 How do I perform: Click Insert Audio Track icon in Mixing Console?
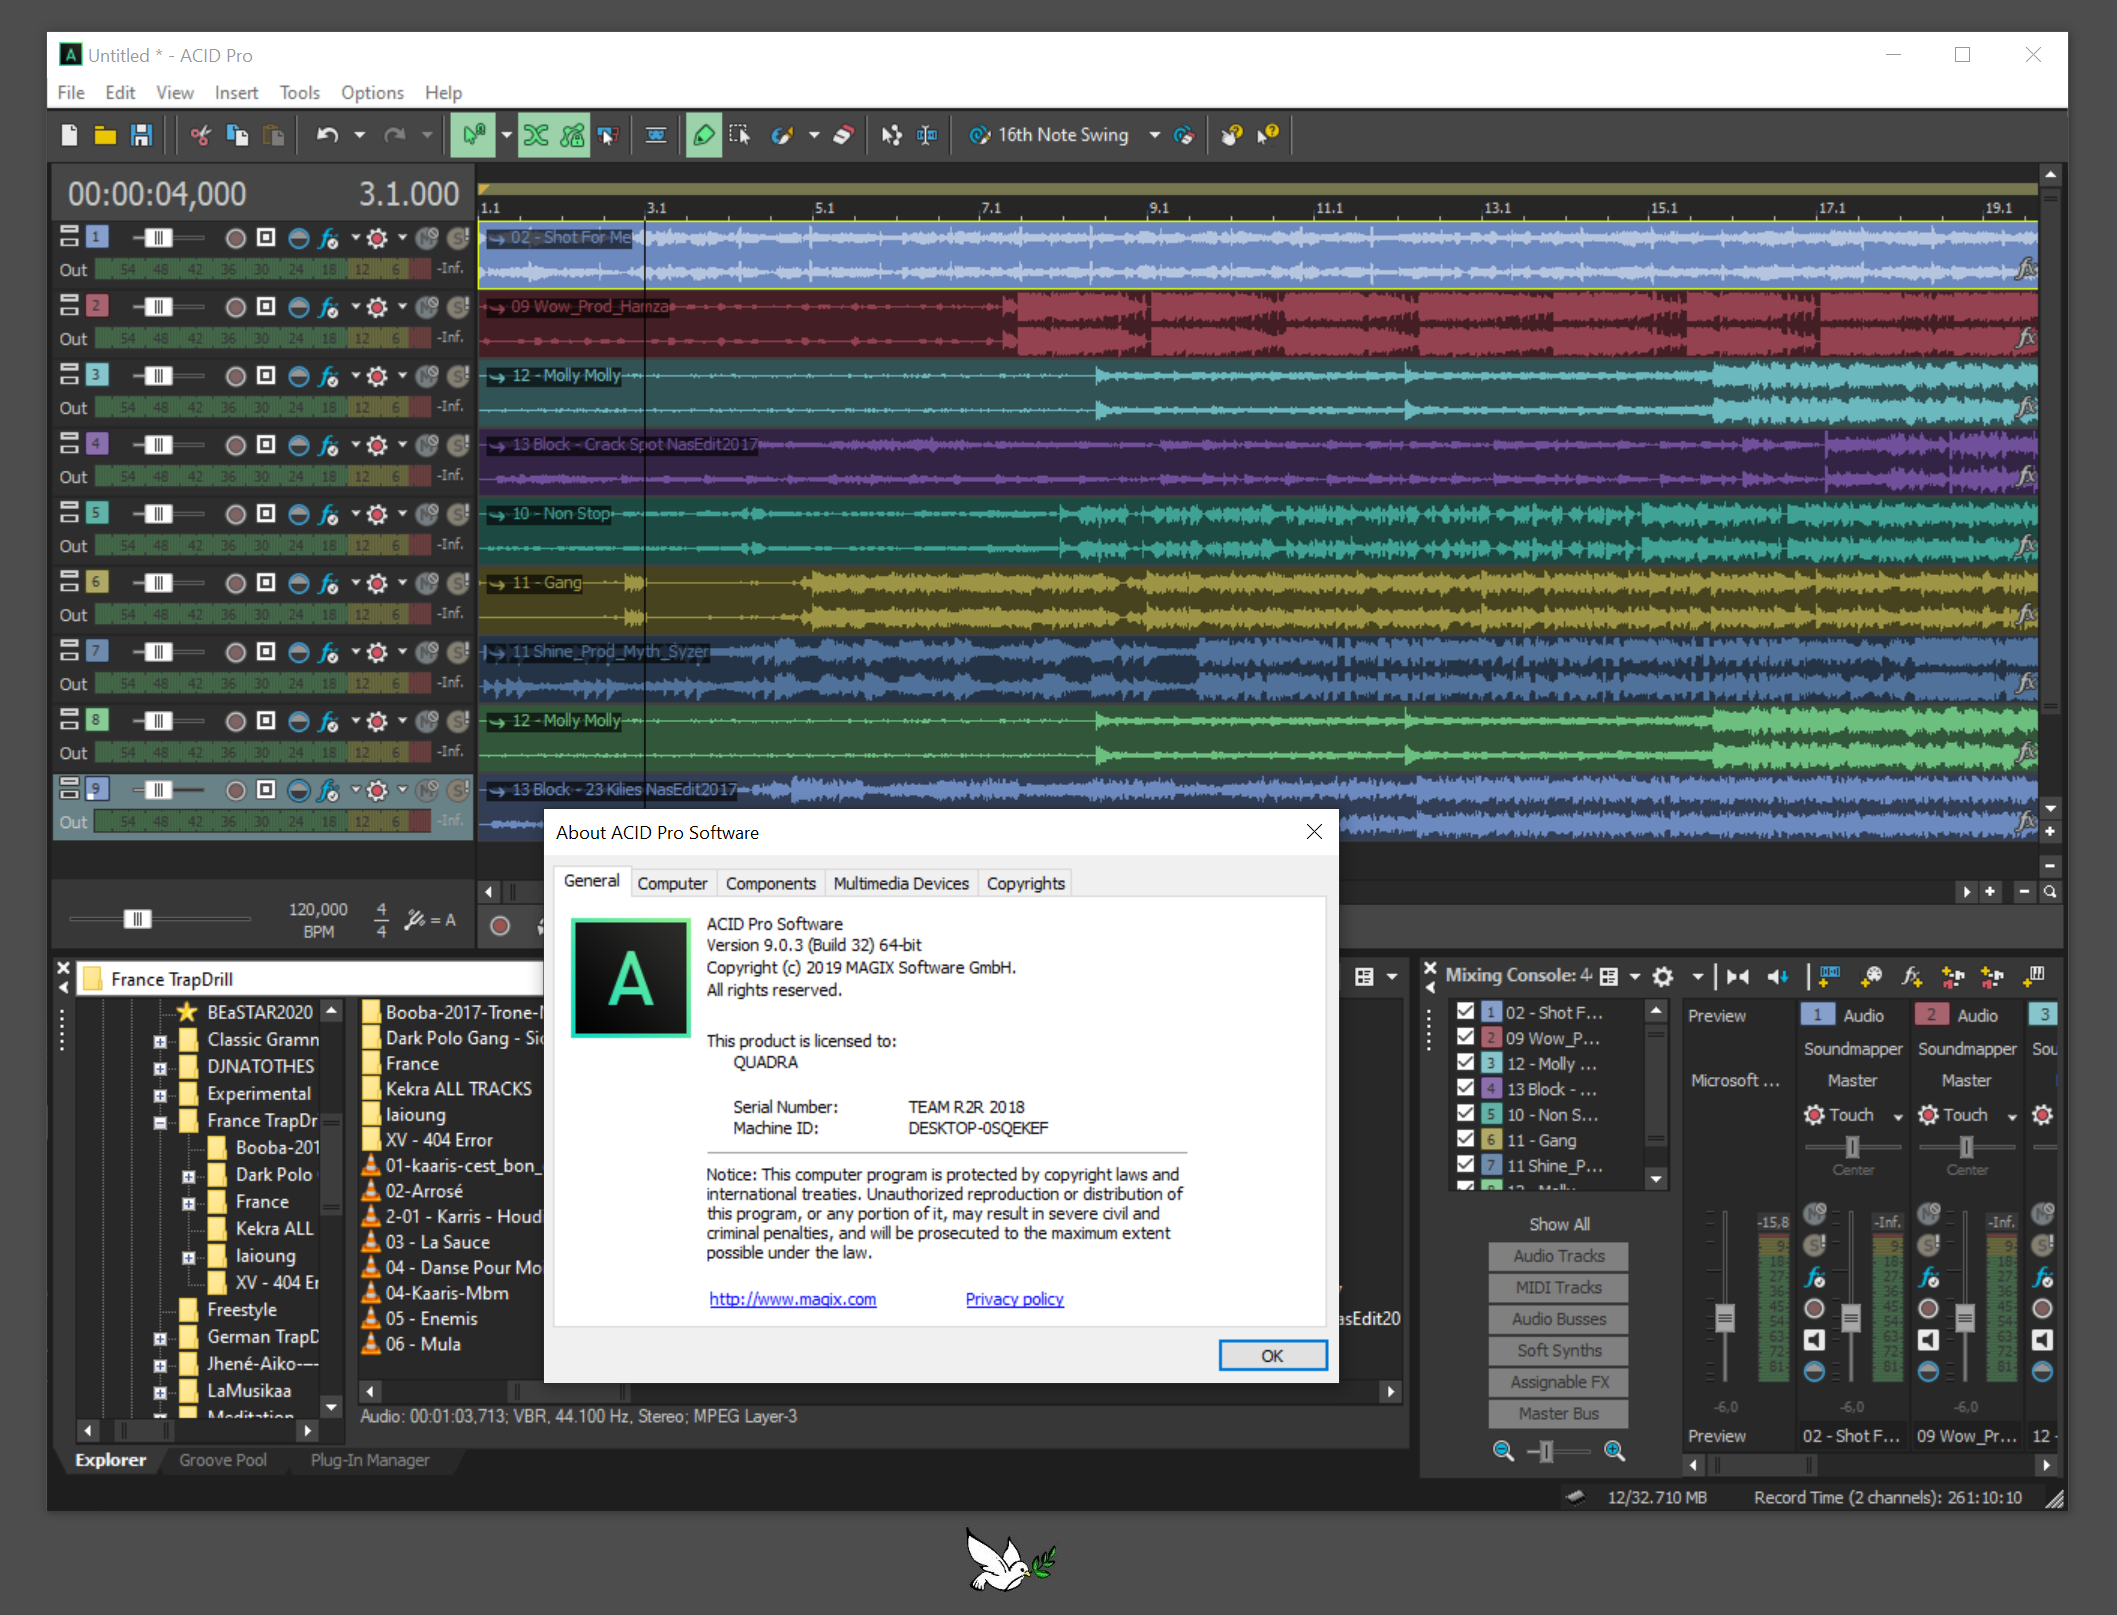pyautogui.click(x=1829, y=976)
